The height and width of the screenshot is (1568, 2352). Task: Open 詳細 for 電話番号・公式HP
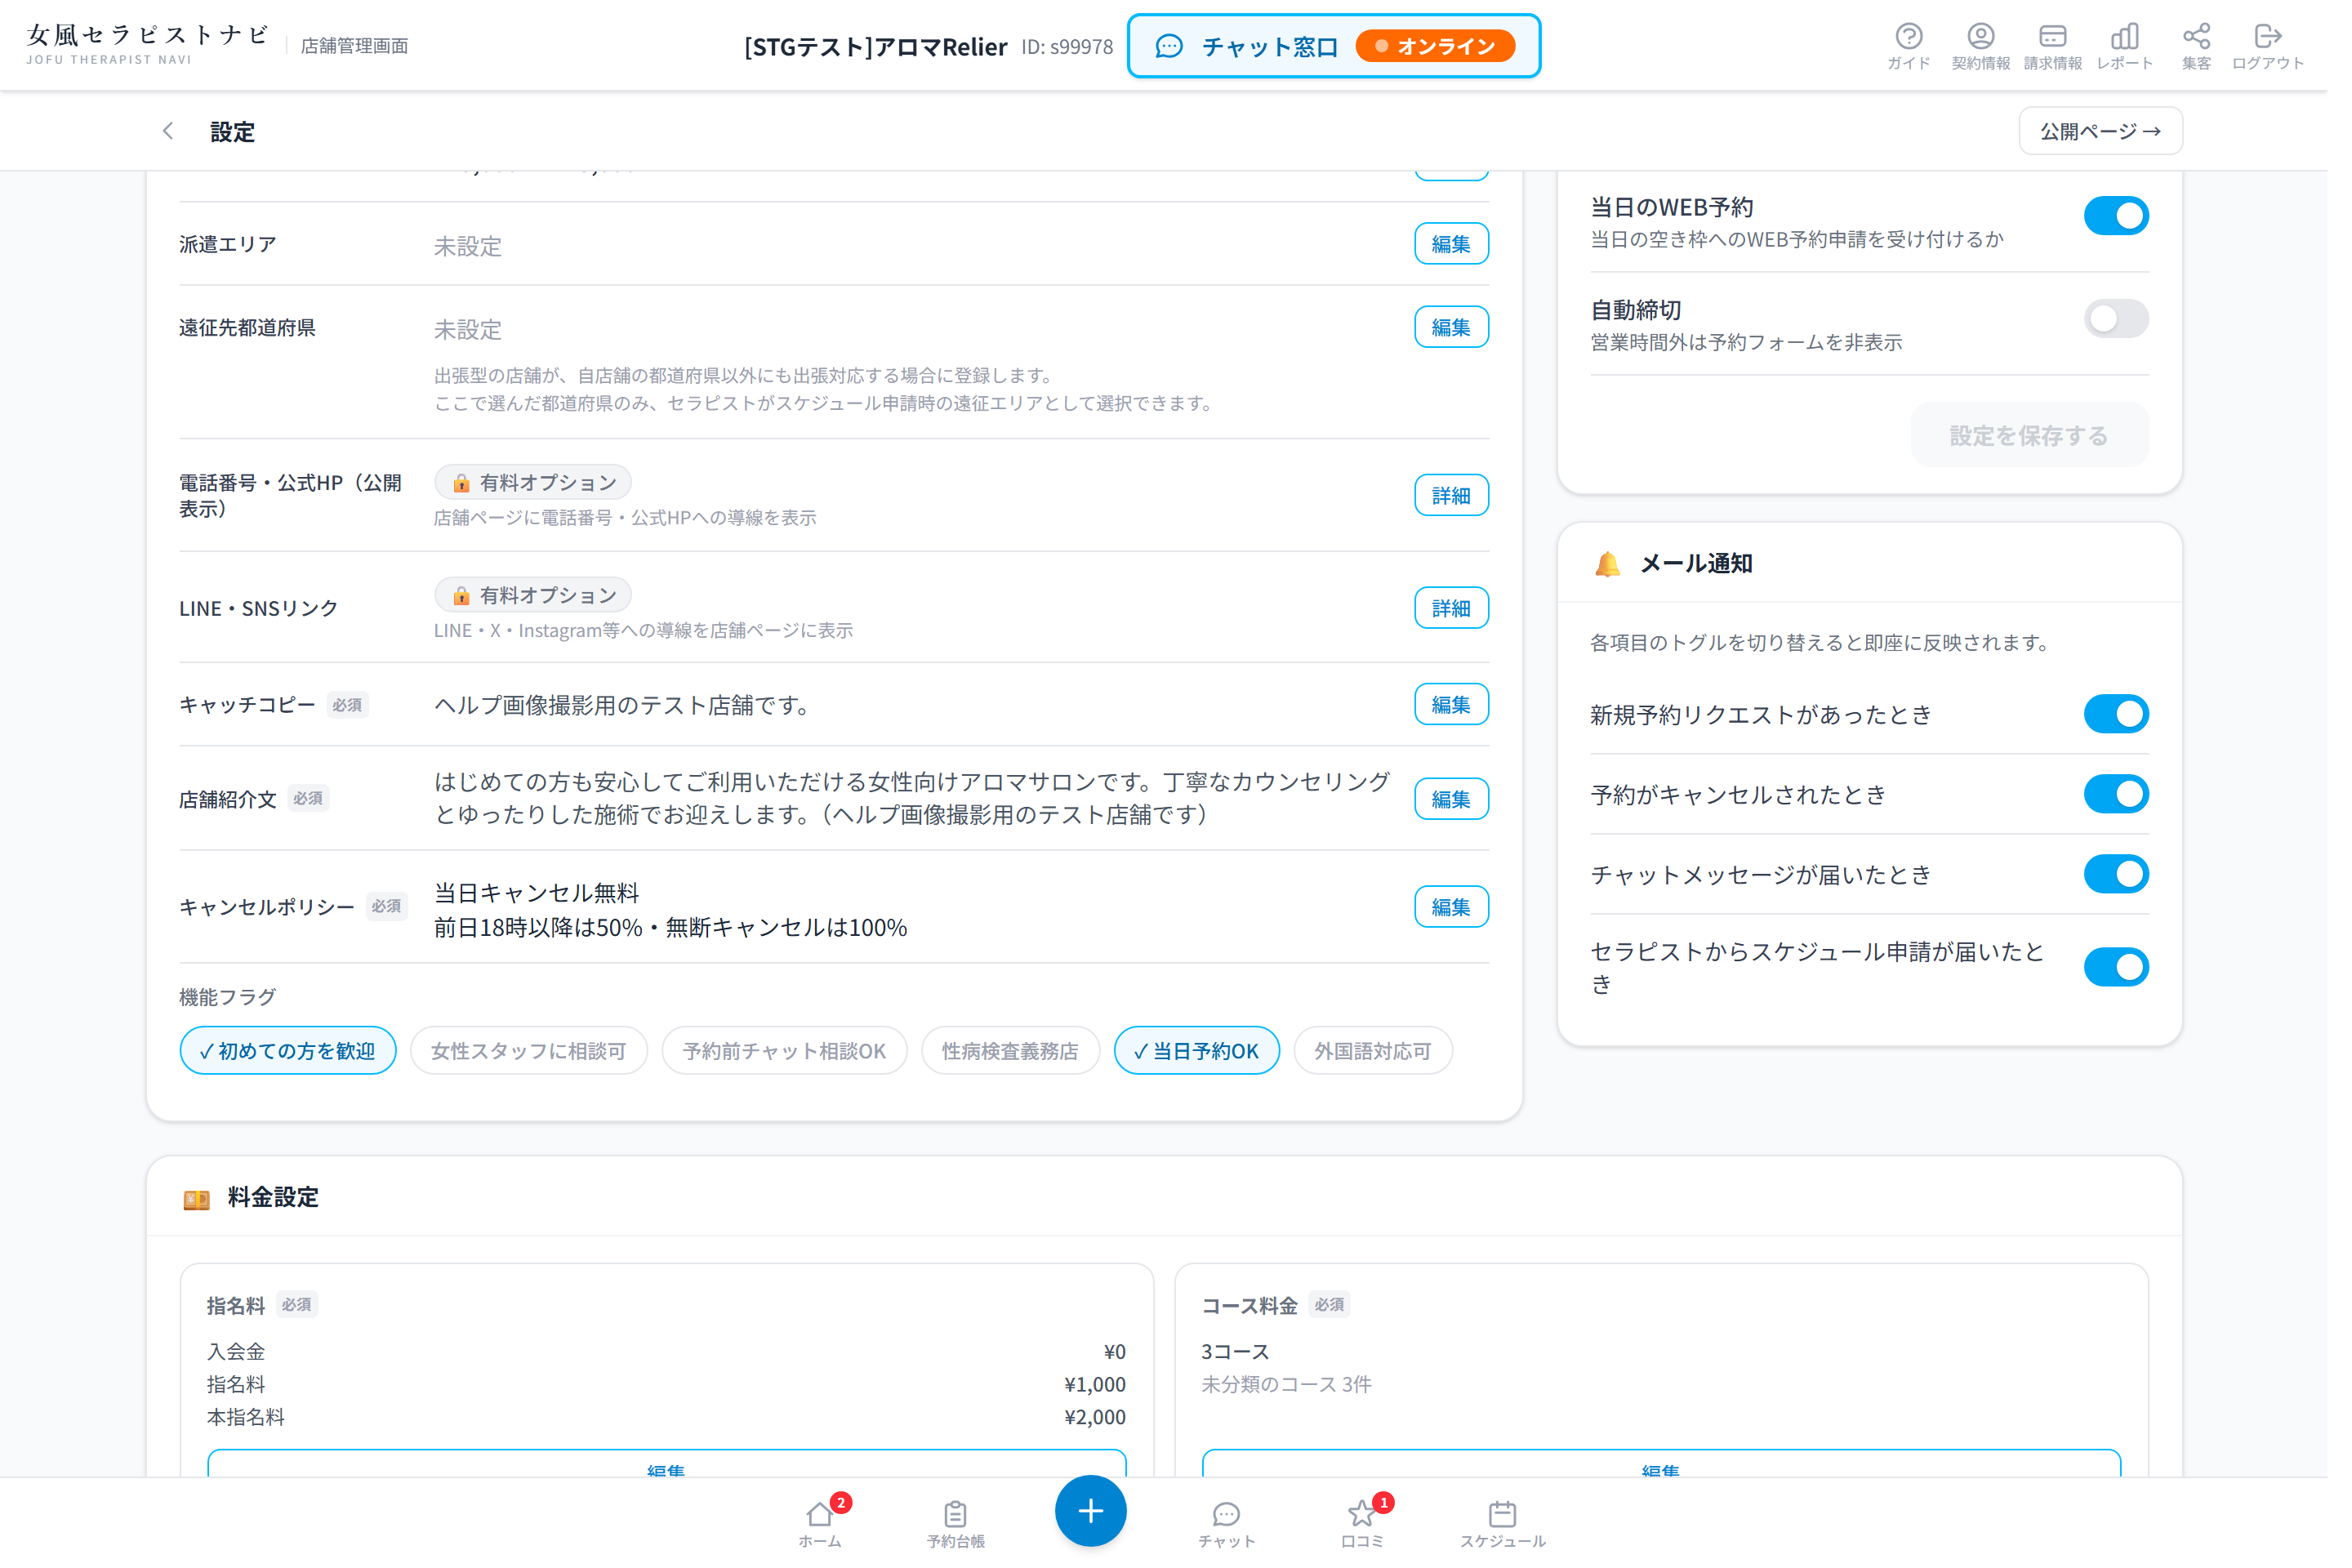pos(1466,500)
